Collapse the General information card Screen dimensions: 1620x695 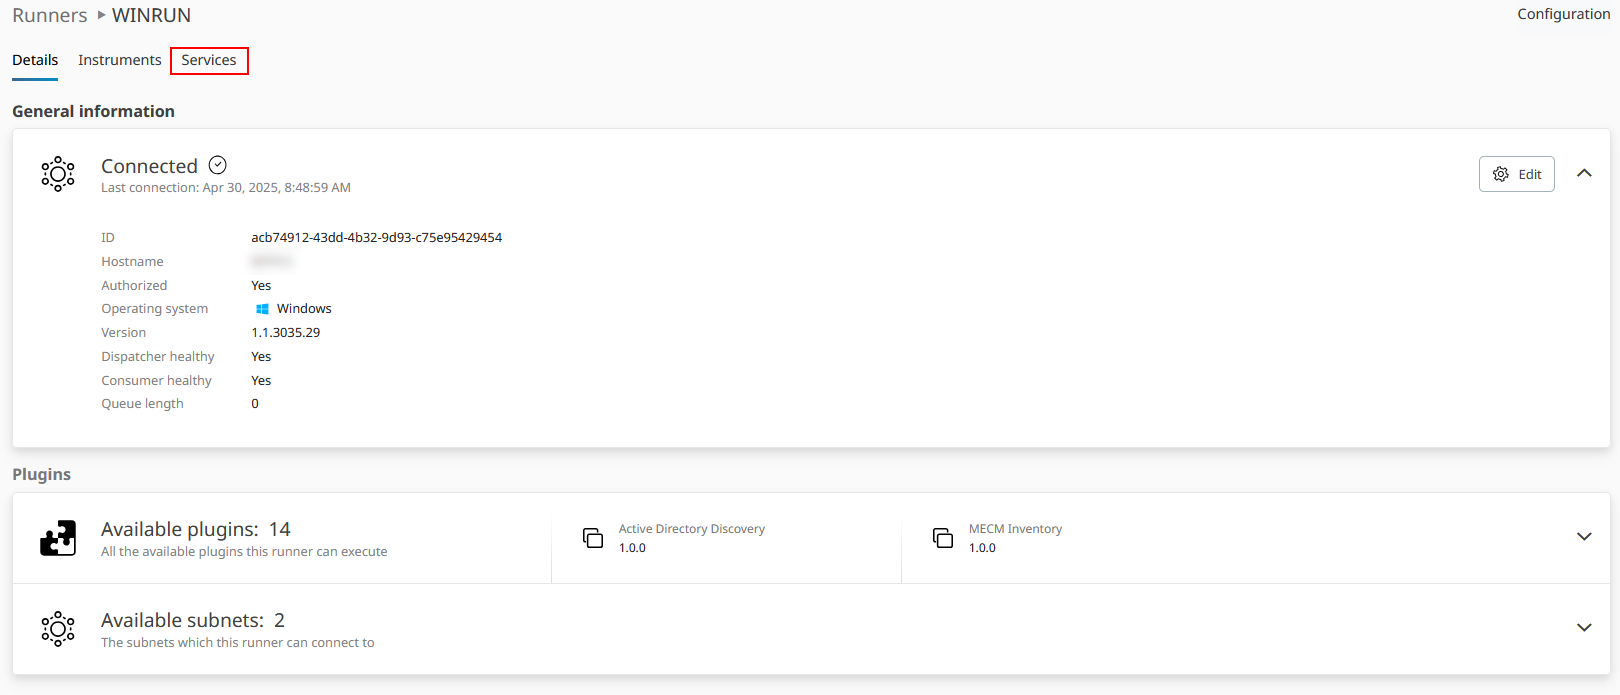point(1584,173)
